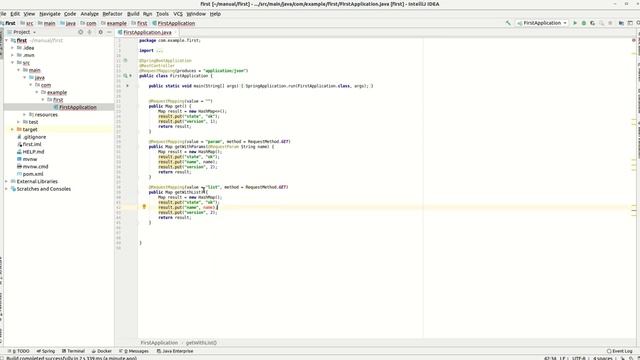Open the Messages tool window

point(134,351)
